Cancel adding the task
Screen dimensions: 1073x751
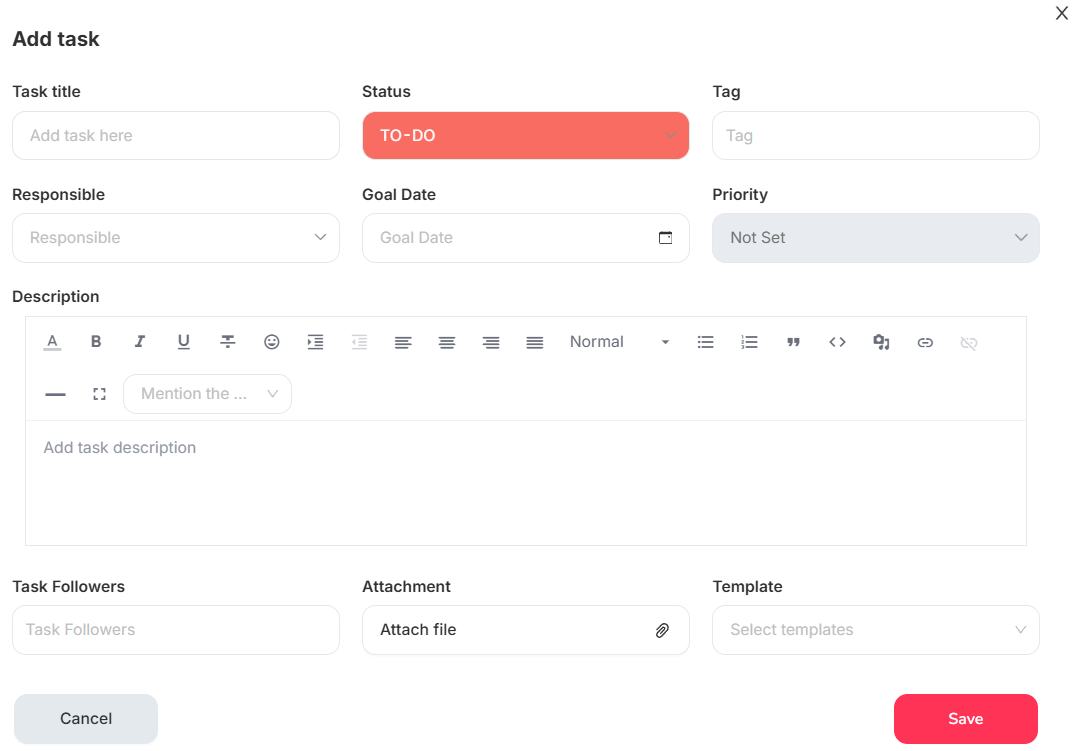pyautogui.click(x=85, y=718)
